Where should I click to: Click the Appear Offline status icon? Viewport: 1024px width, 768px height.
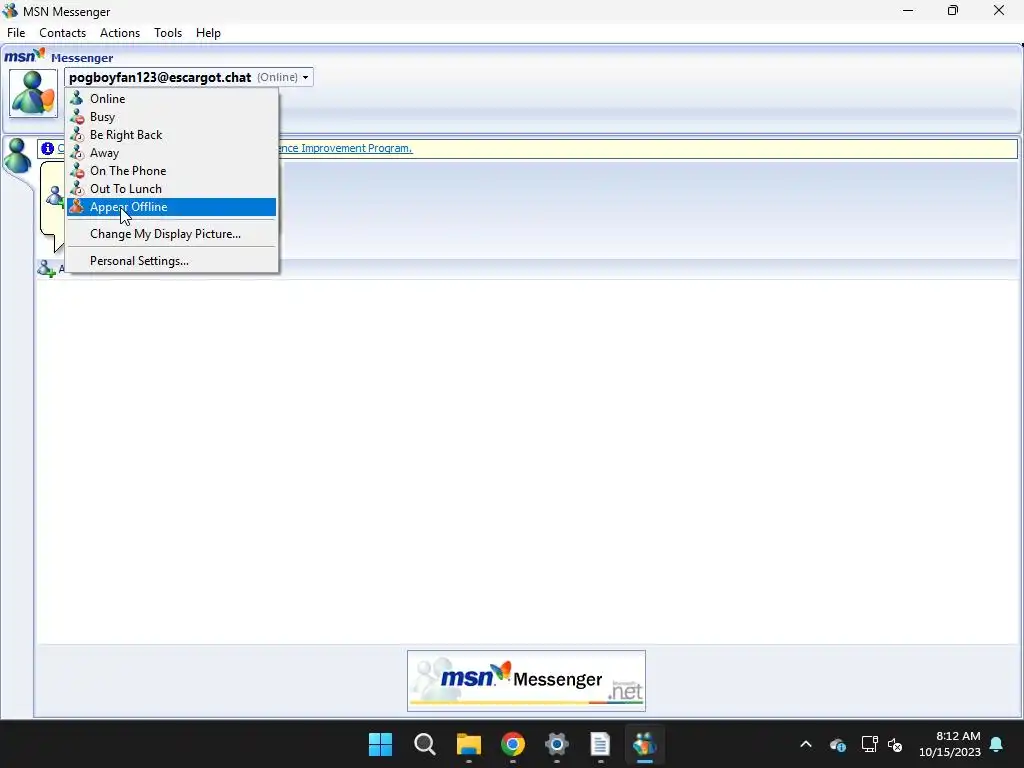(77, 206)
